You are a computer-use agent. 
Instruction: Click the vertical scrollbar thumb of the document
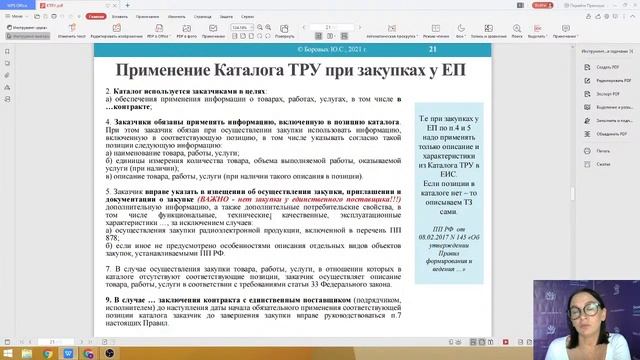pos(572,194)
